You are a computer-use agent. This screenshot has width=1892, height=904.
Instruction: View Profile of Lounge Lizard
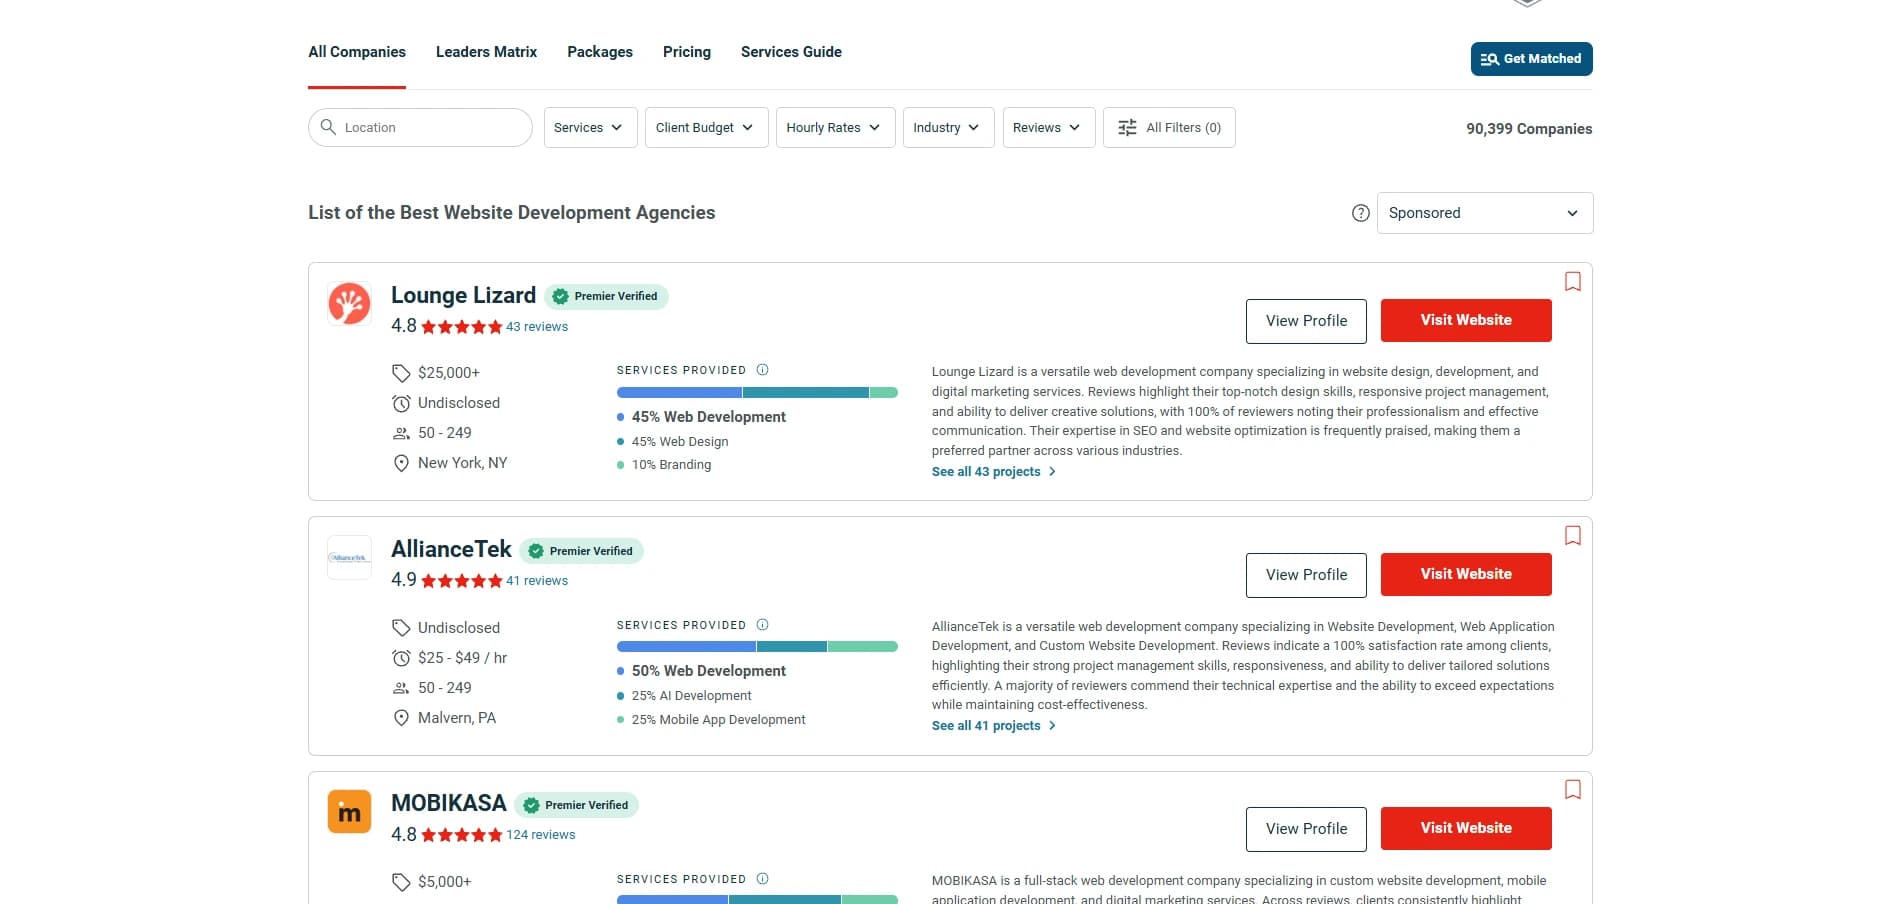(1306, 321)
